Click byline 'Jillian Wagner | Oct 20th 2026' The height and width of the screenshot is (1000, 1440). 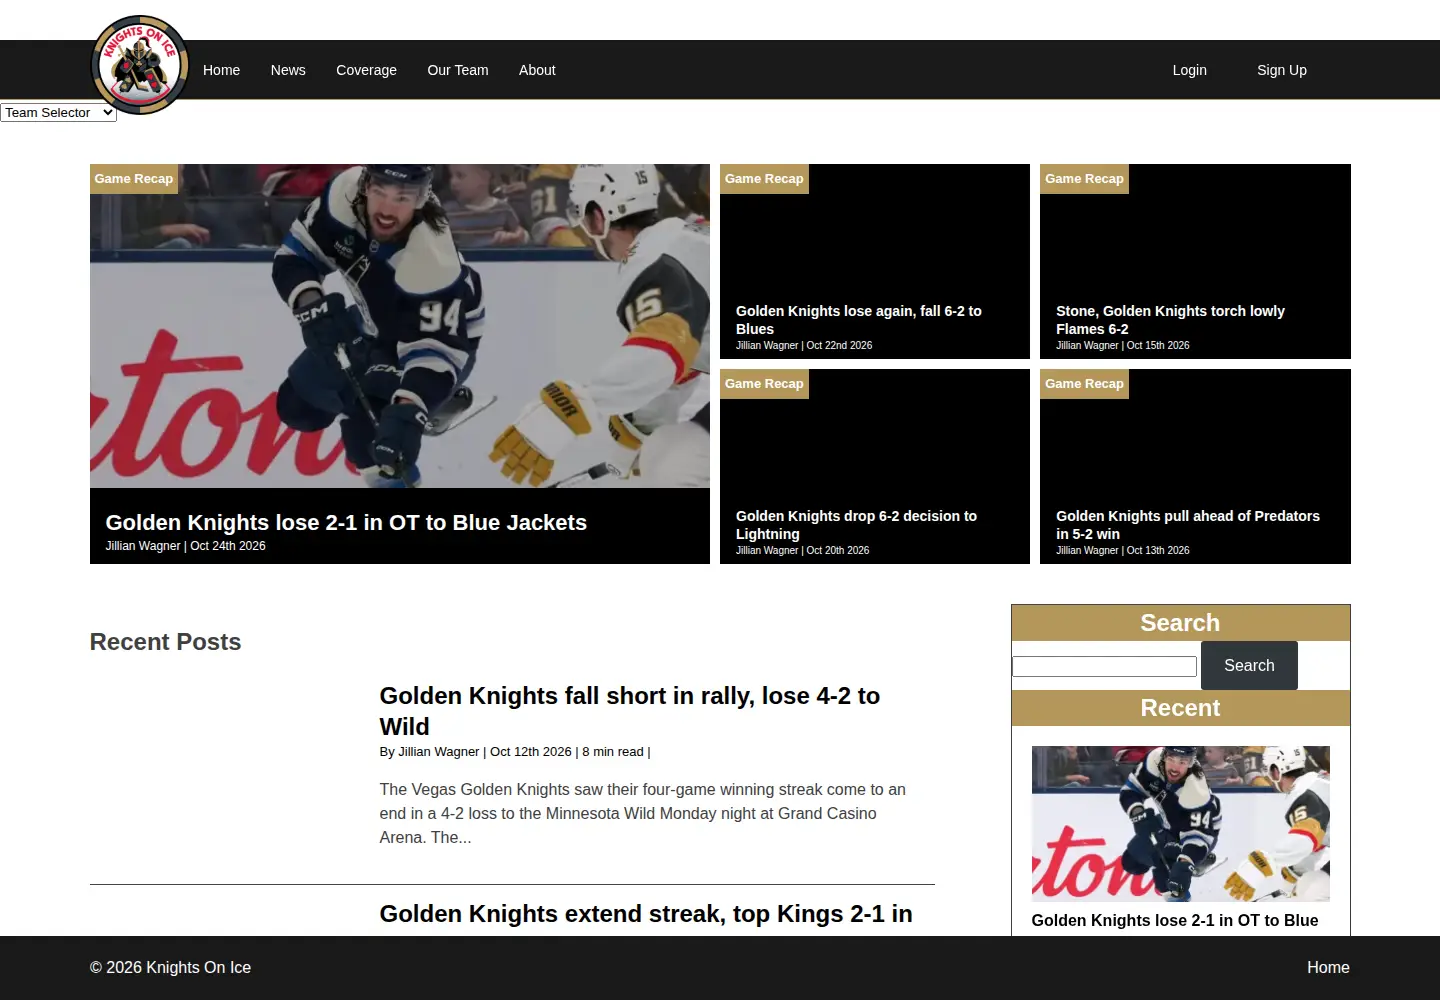(802, 550)
